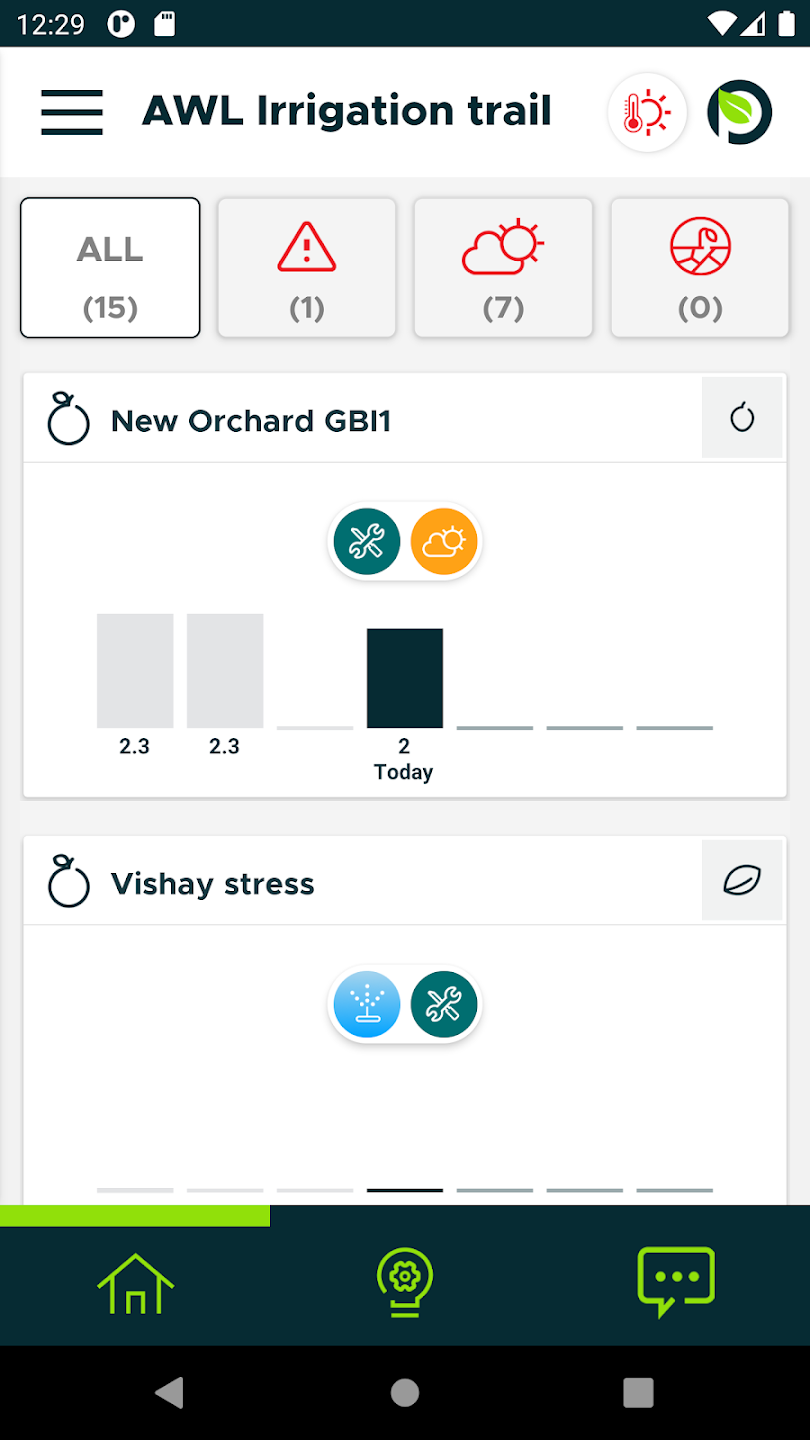Viewport: 810px width, 1440px height.
Task: Tap teal tools icon in Vishay stress card
Action: pos(444,1004)
